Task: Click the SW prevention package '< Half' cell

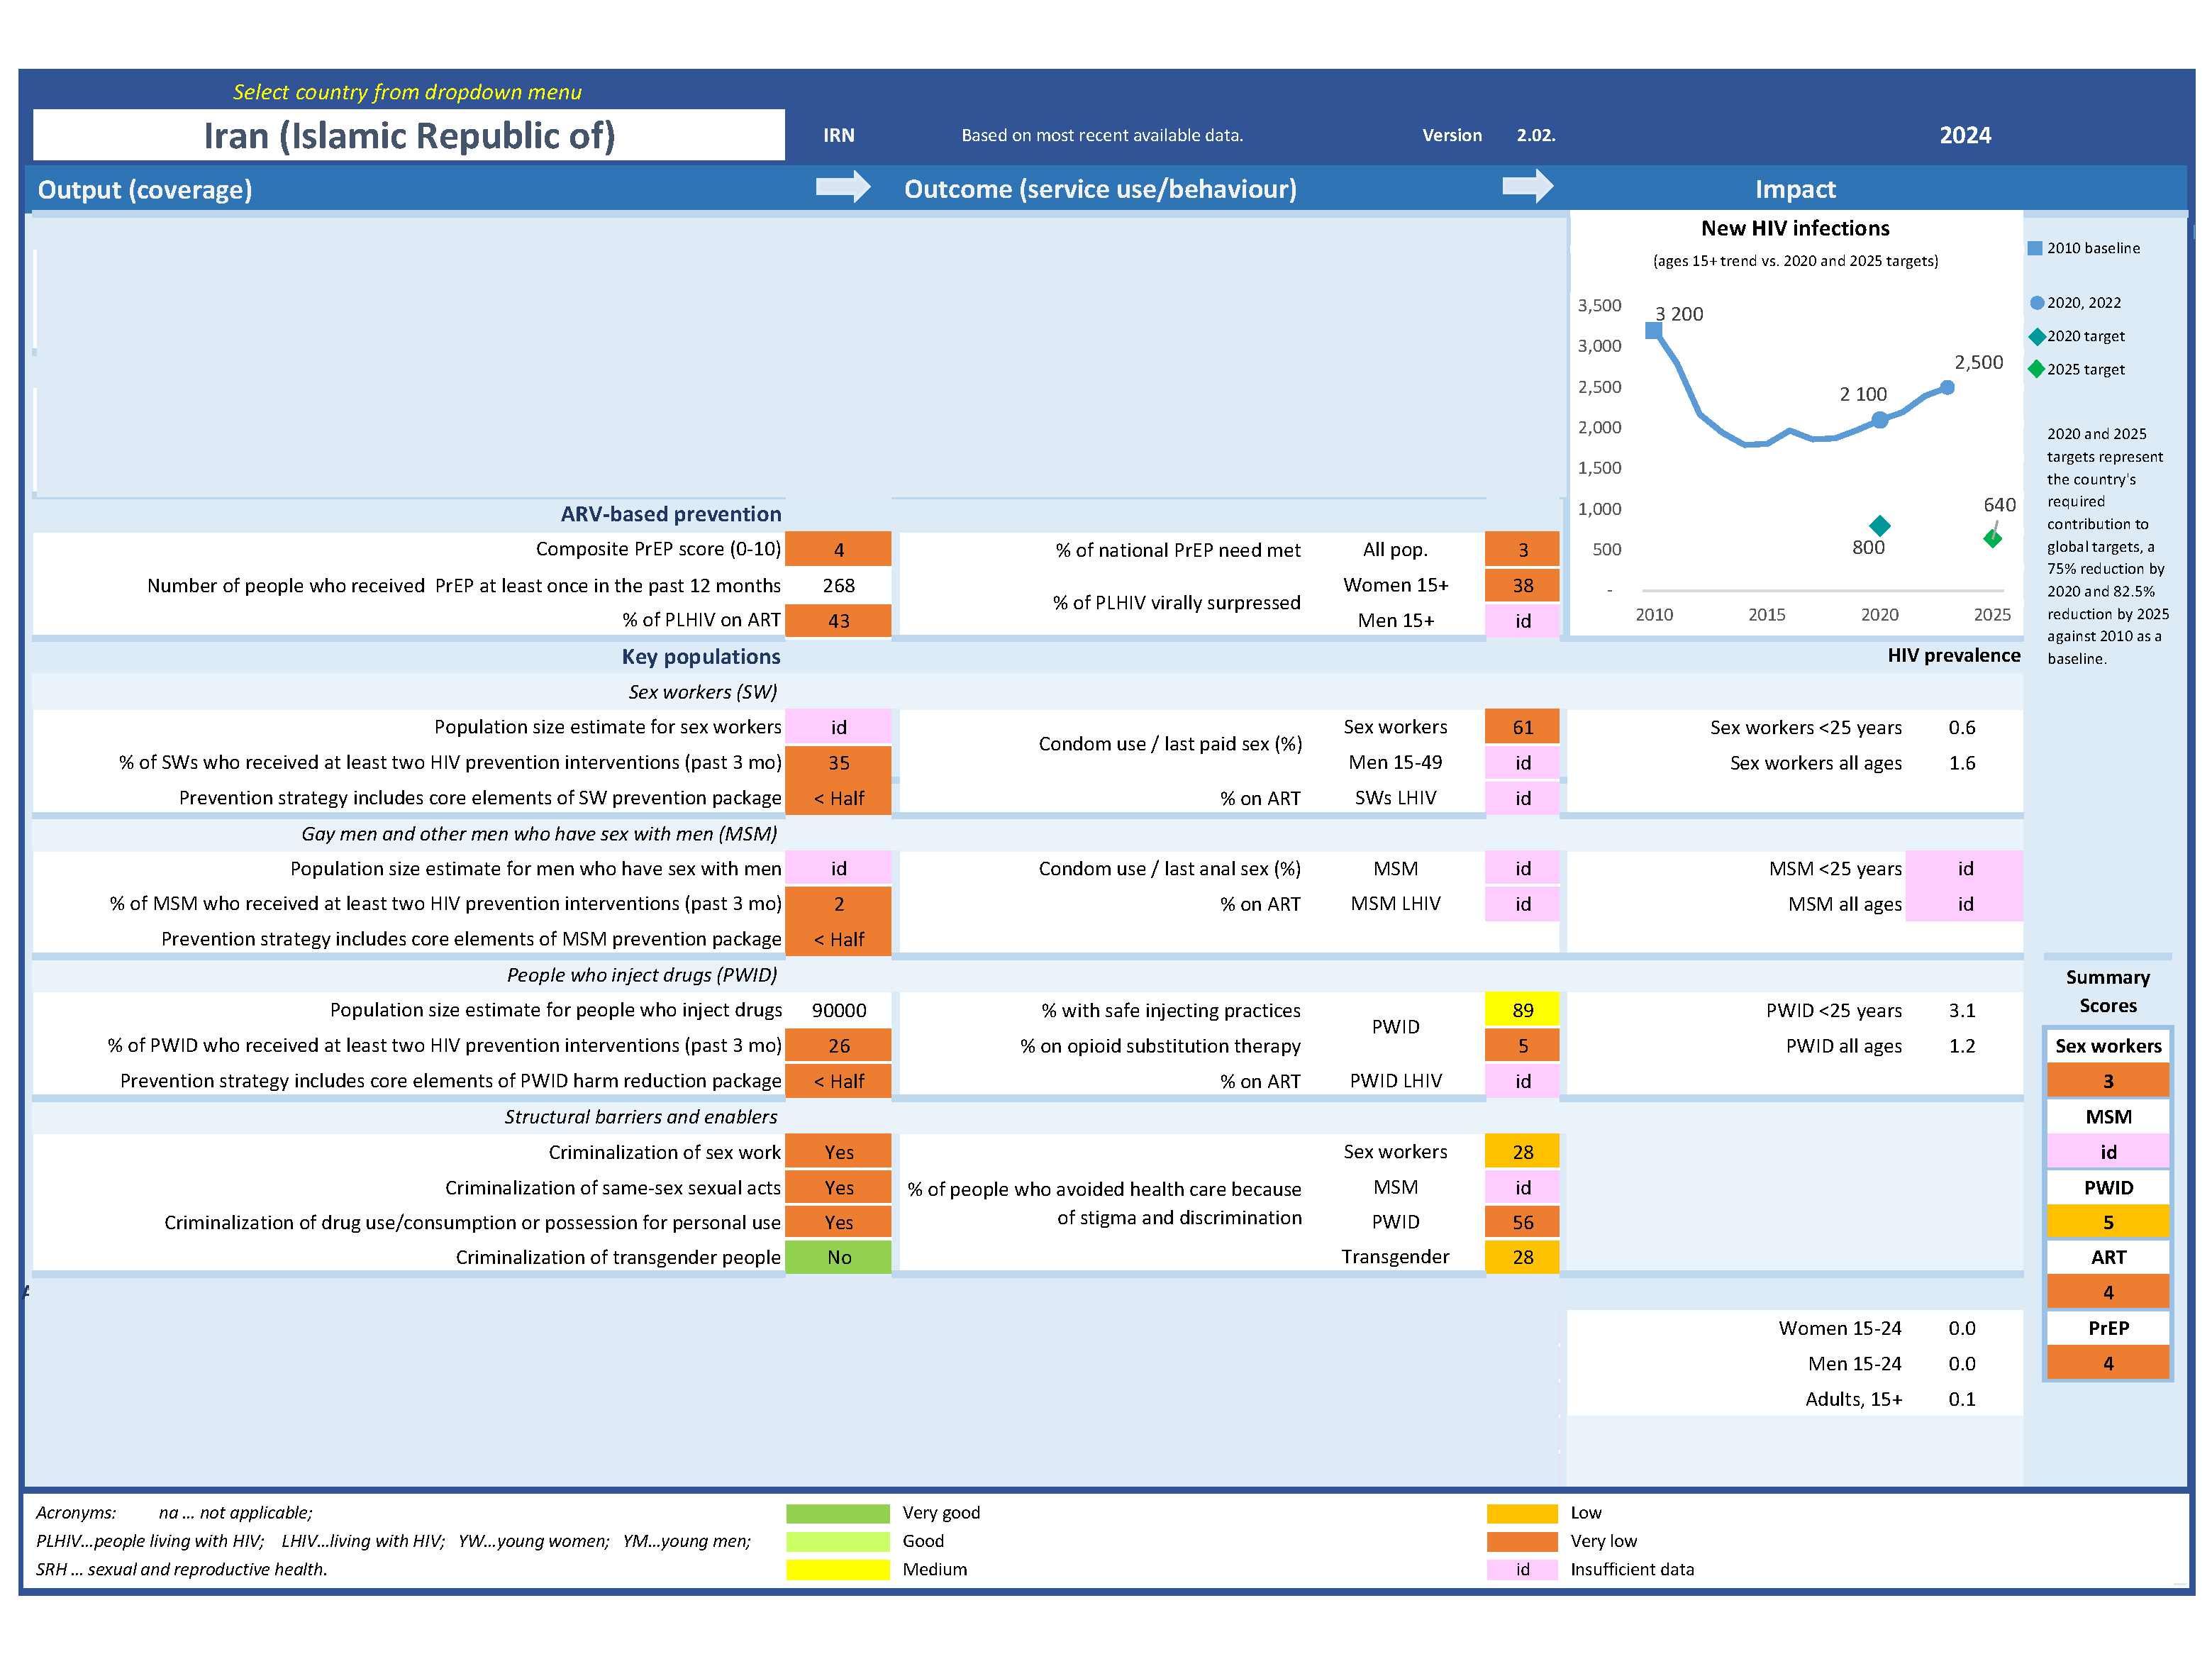Action: pos(838,798)
